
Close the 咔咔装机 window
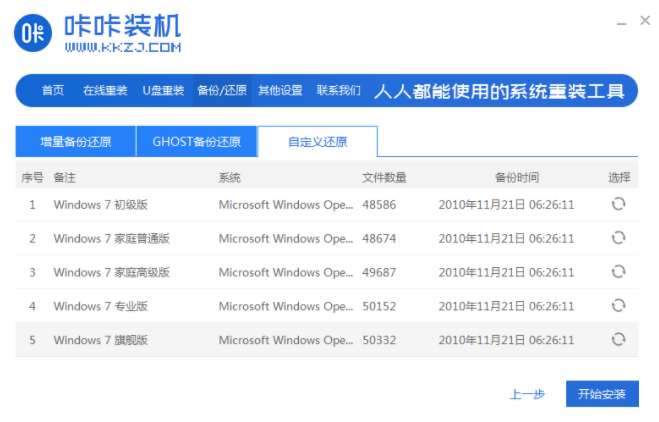(645, 20)
